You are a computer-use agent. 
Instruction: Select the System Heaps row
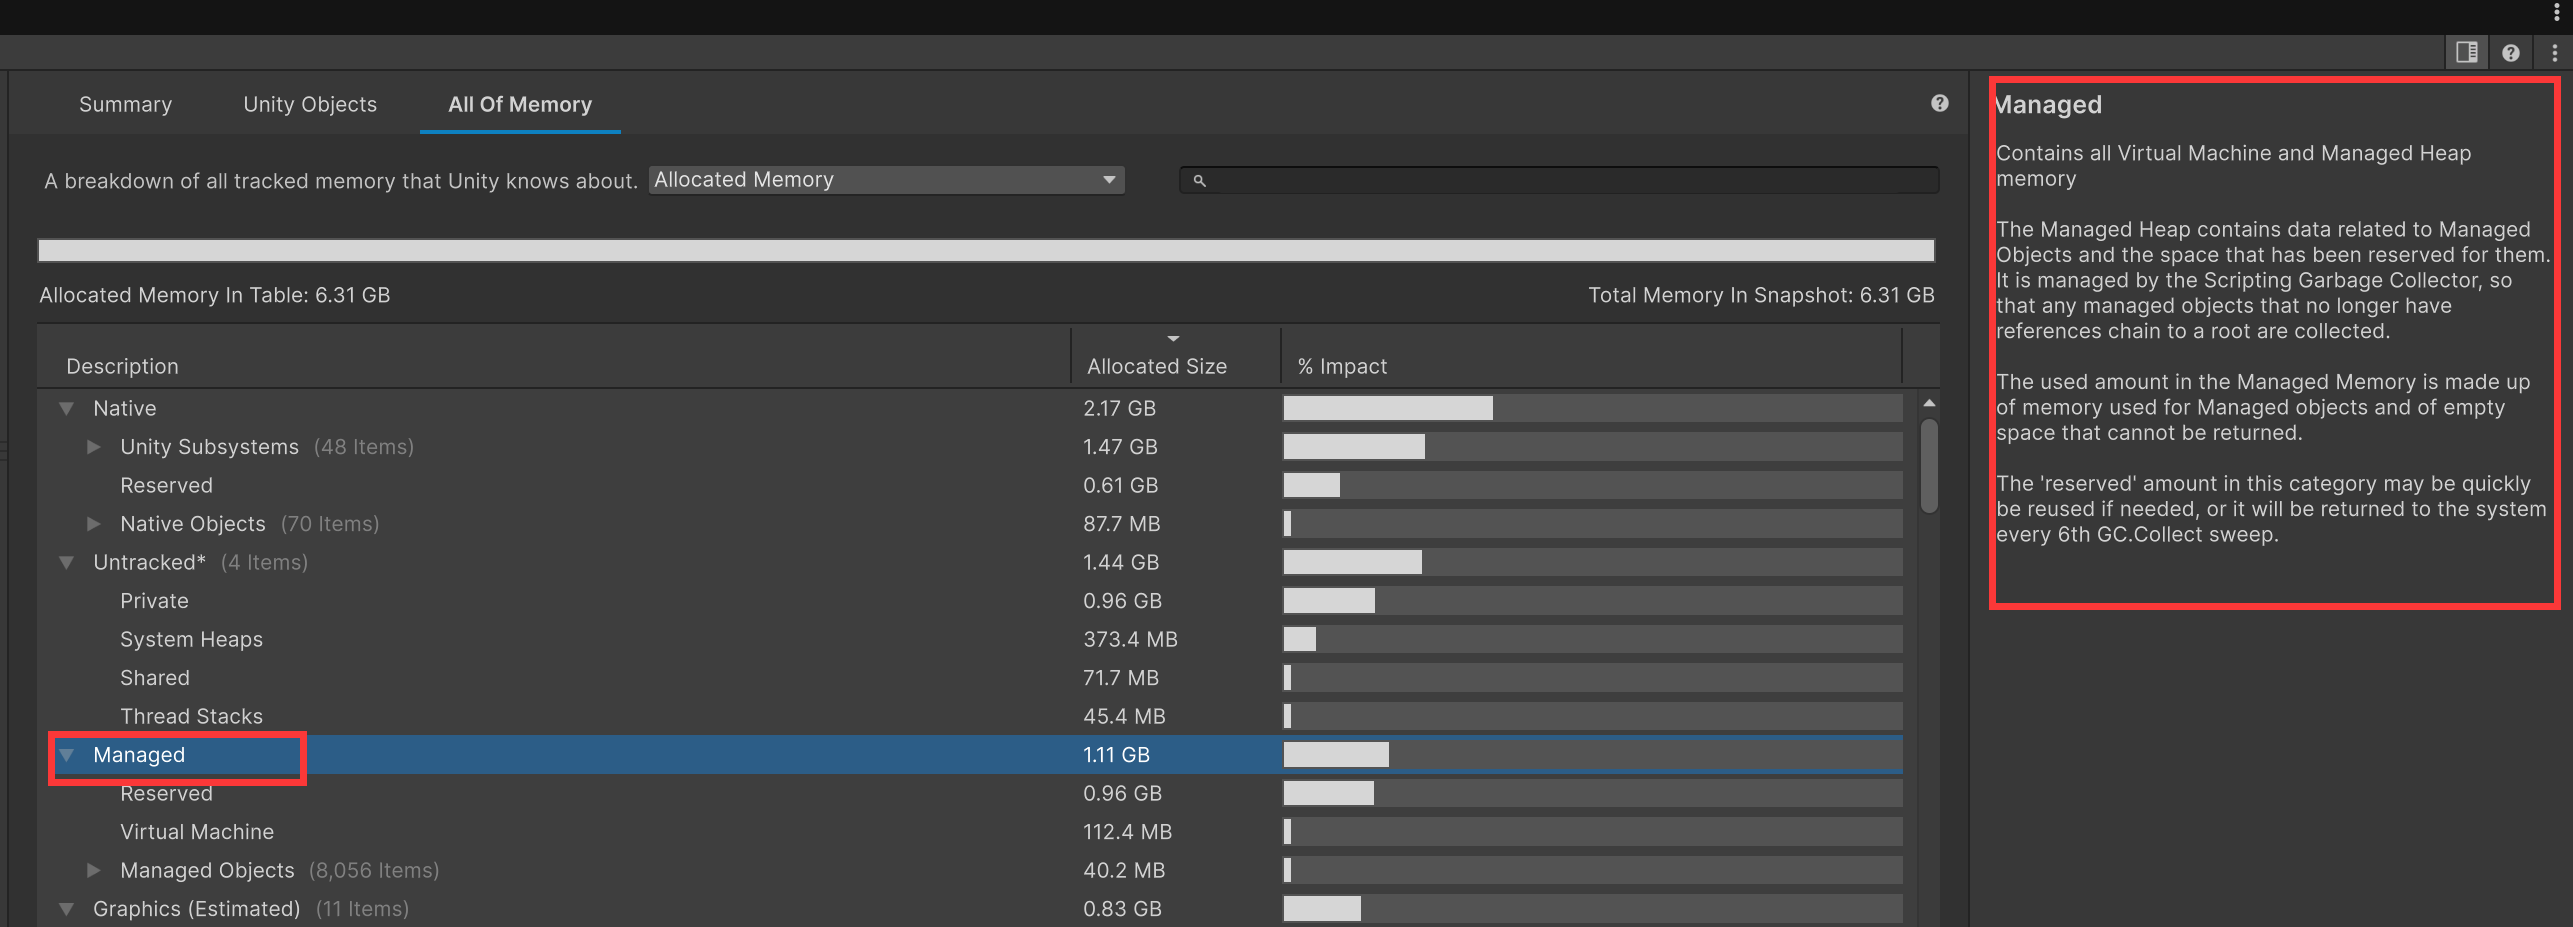pyautogui.click(x=191, y=640)
